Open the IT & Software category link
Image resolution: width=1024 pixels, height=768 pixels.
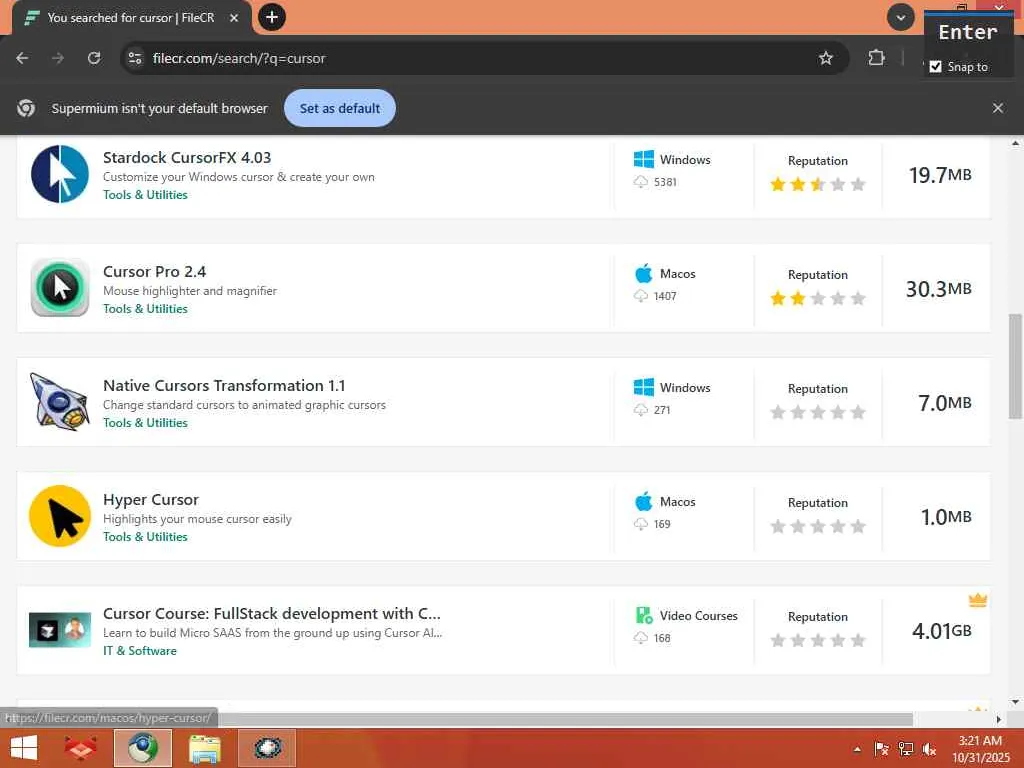click(x=140, y=650)
